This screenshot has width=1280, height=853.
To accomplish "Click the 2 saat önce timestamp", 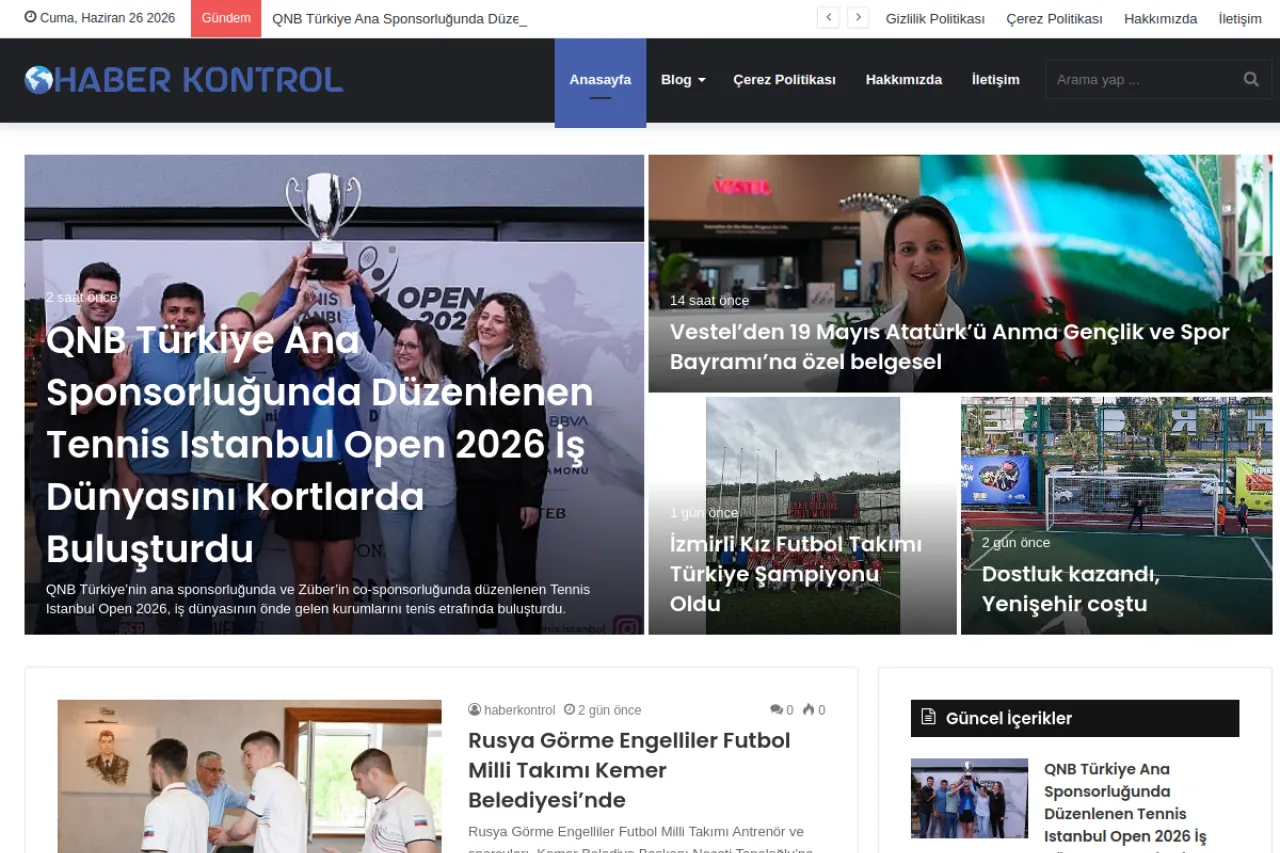I will coord(81,297).
